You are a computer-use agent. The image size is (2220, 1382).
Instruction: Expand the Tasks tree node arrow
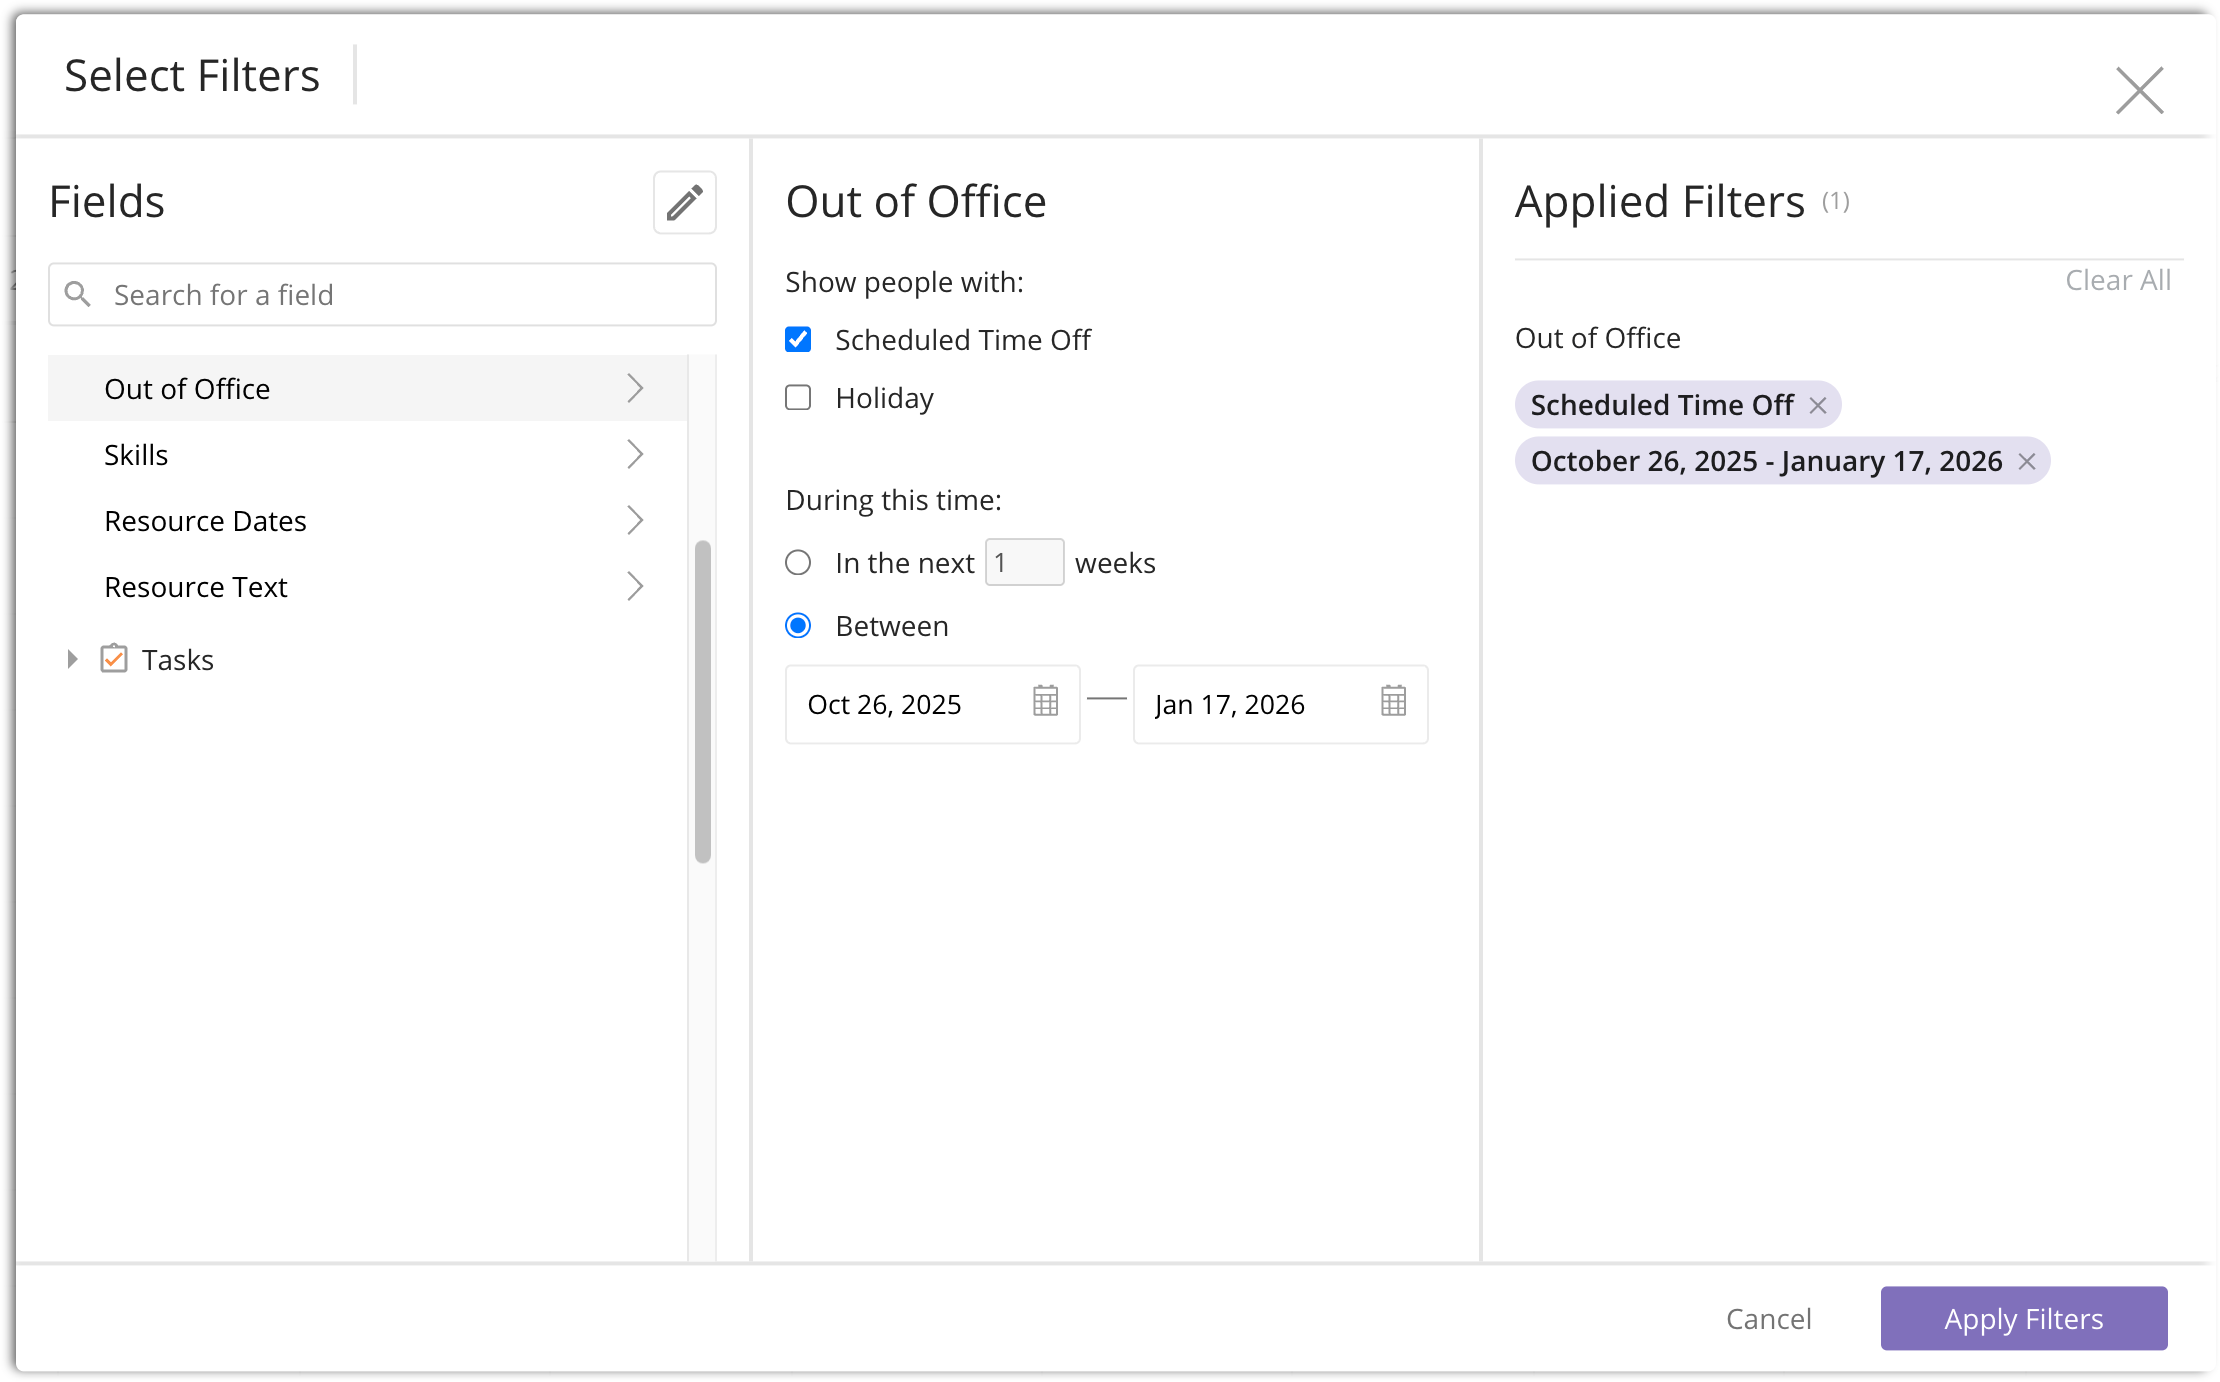point(72,659)
